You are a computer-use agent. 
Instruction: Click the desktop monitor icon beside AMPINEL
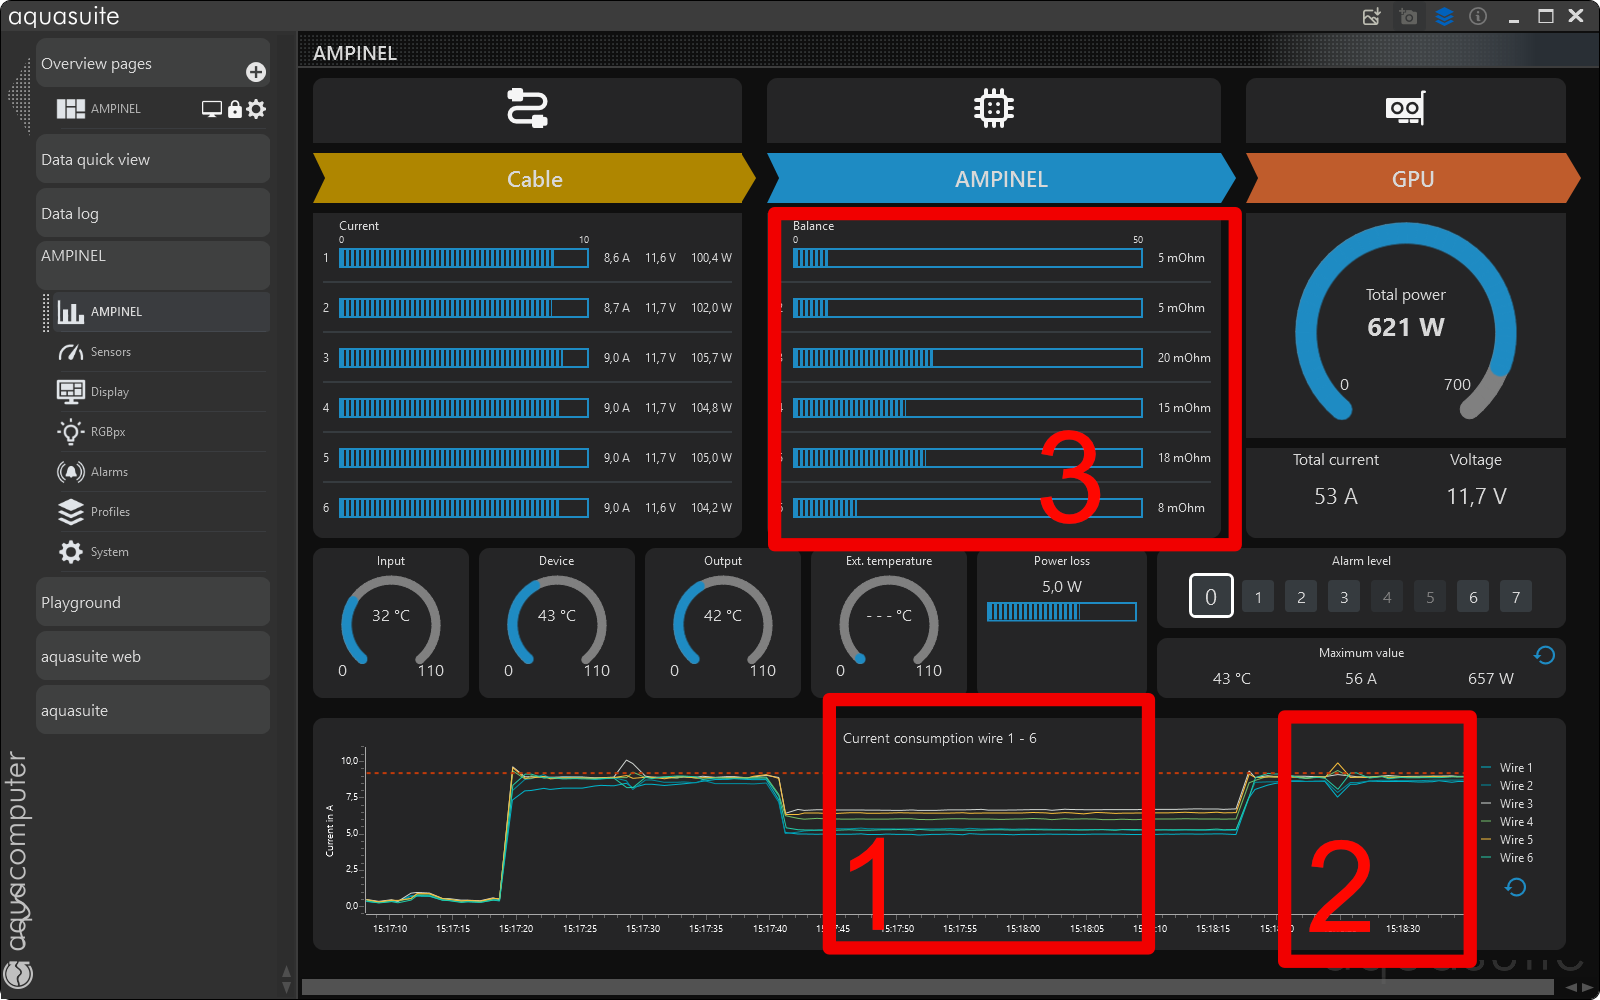click(x=211, y=109)
